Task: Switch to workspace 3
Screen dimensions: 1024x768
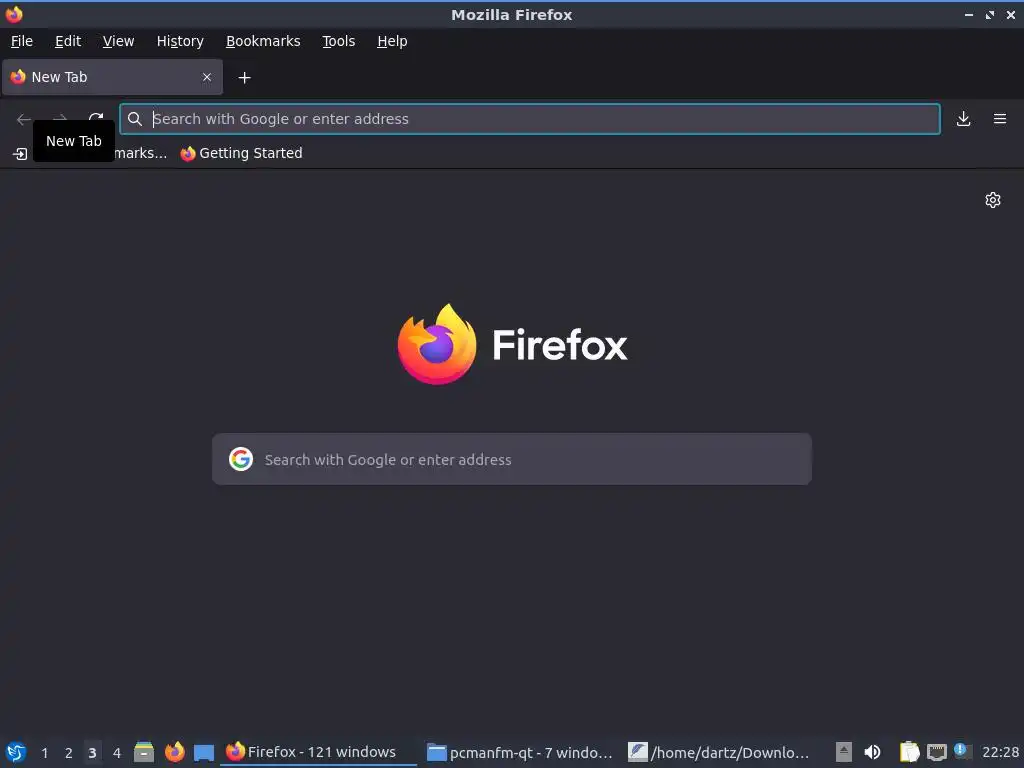Action: [x=93, y=753]
